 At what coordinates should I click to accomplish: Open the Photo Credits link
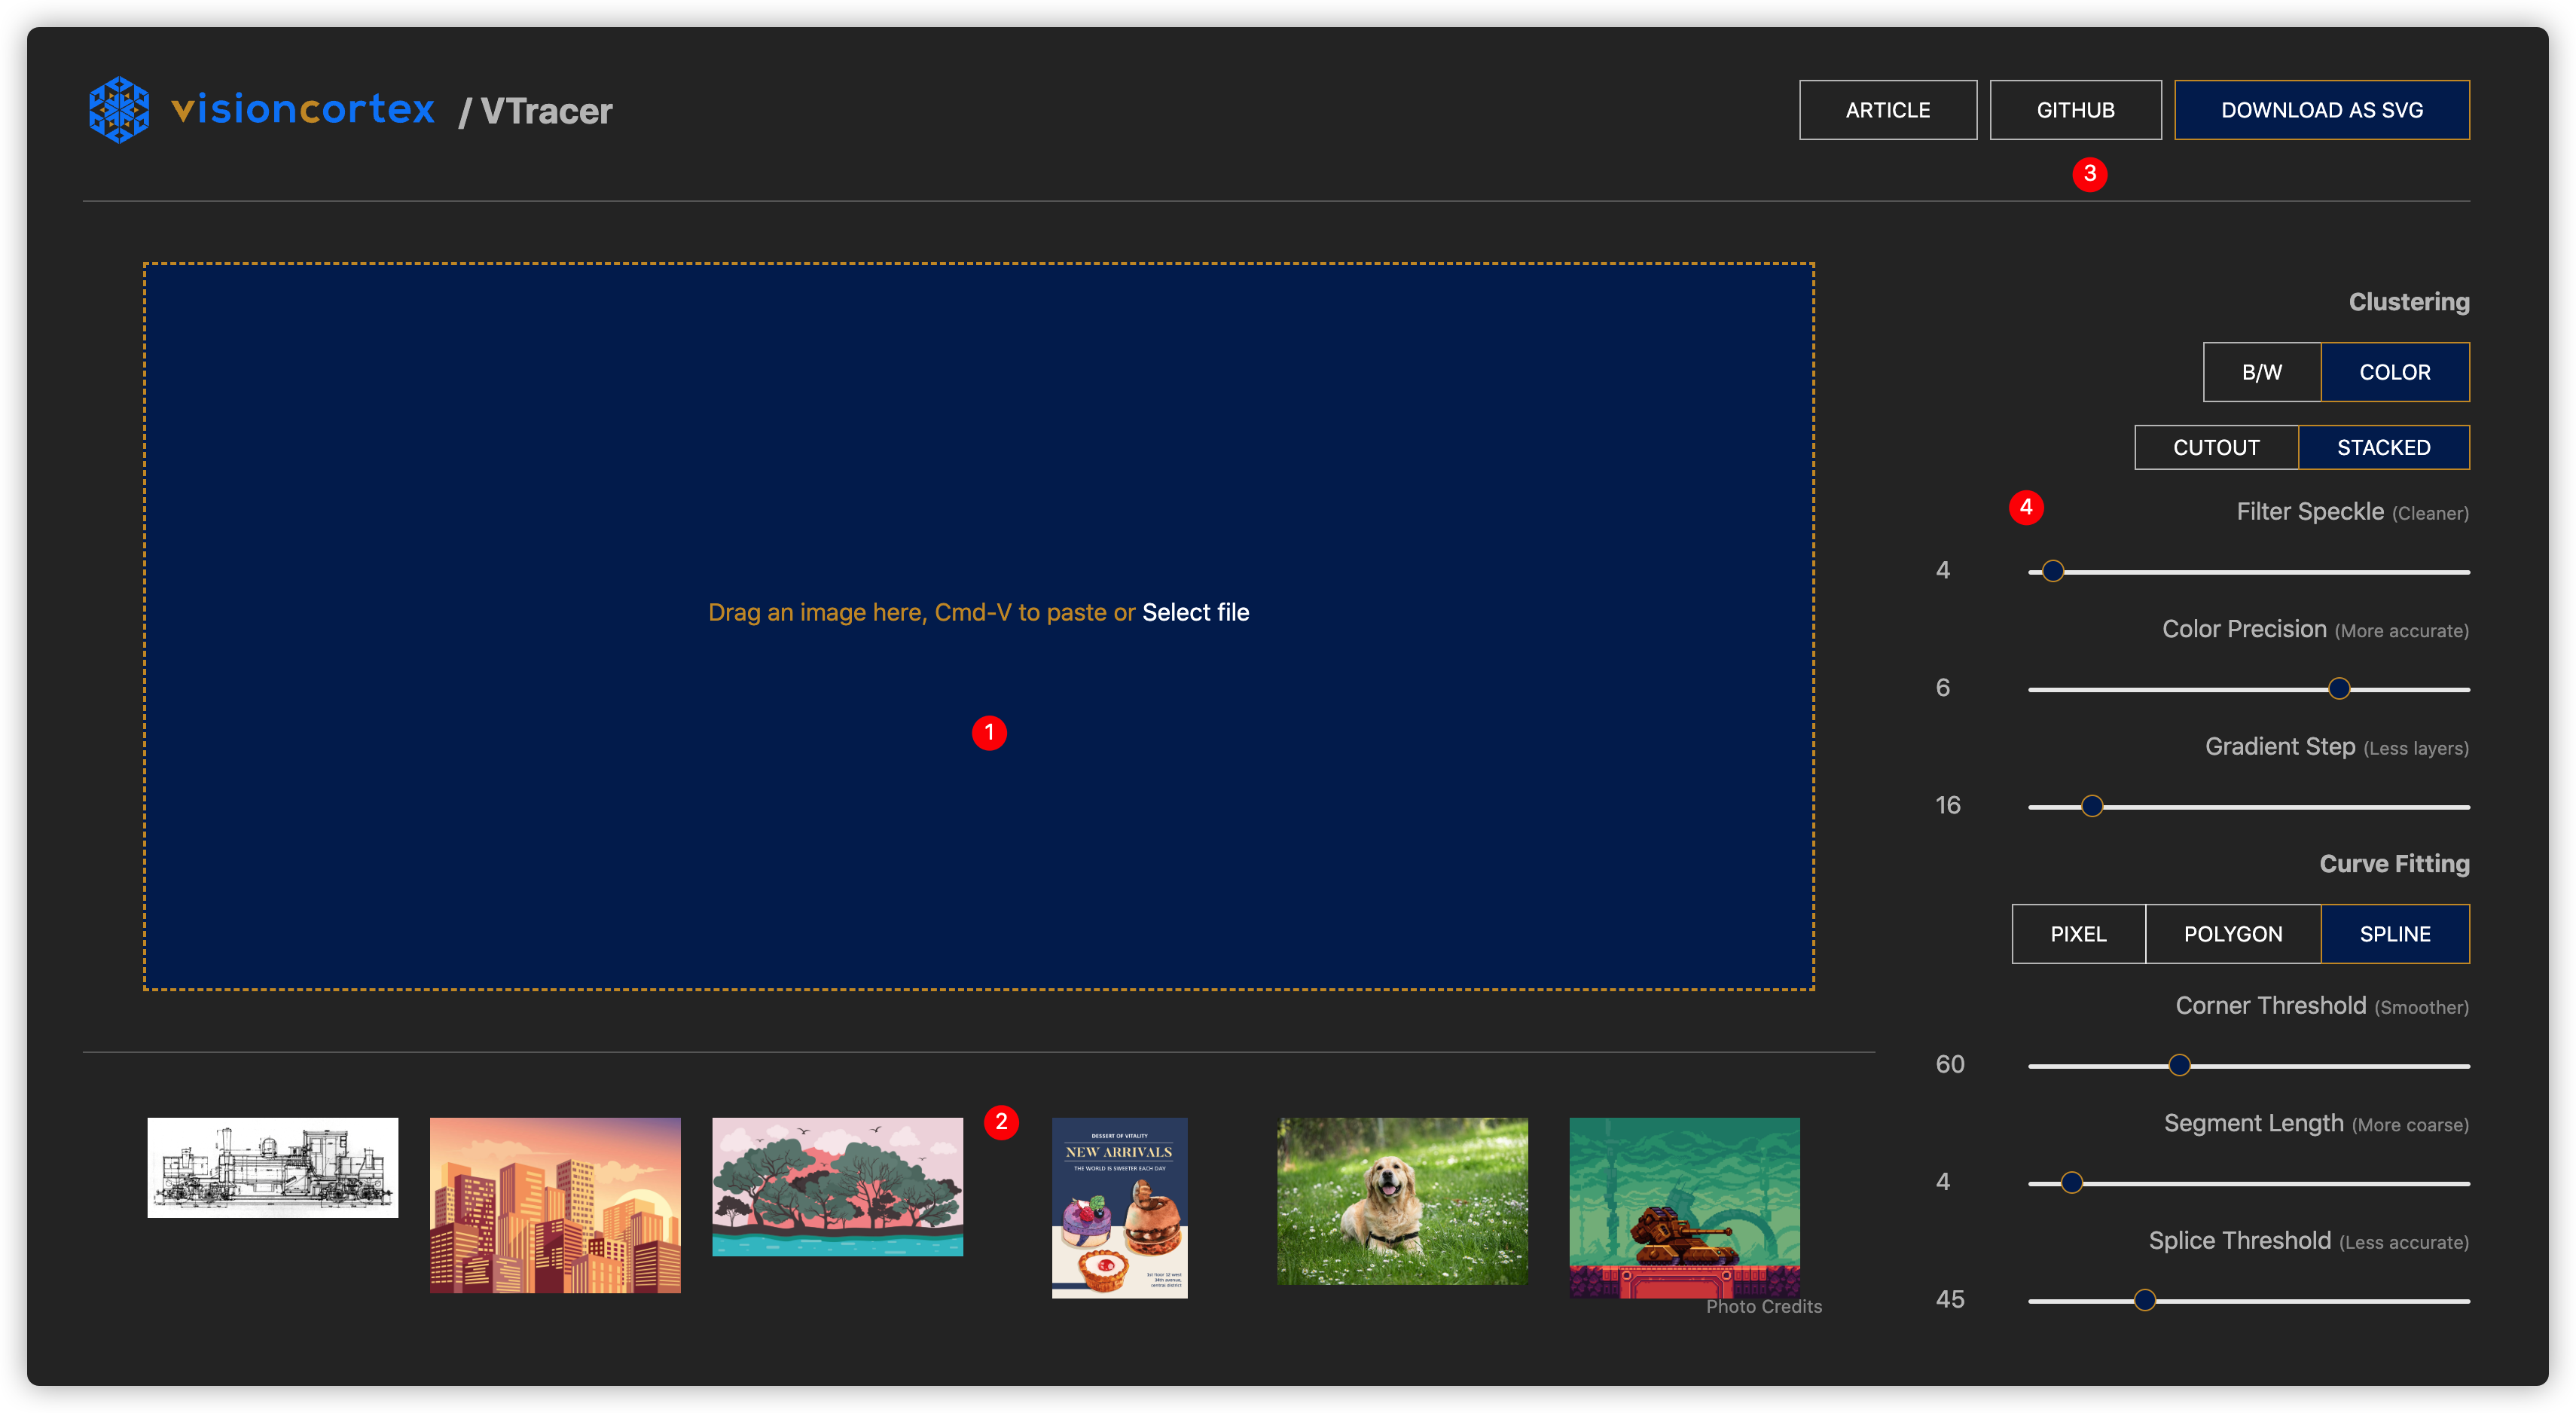coord(1763,1306)
